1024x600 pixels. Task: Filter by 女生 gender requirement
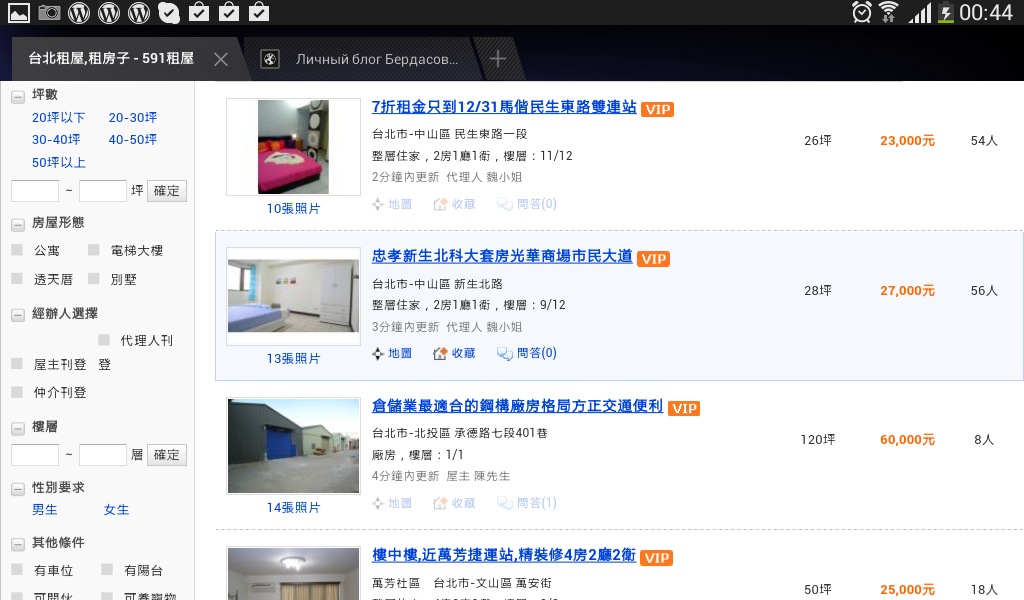click(x=116, y=510)
